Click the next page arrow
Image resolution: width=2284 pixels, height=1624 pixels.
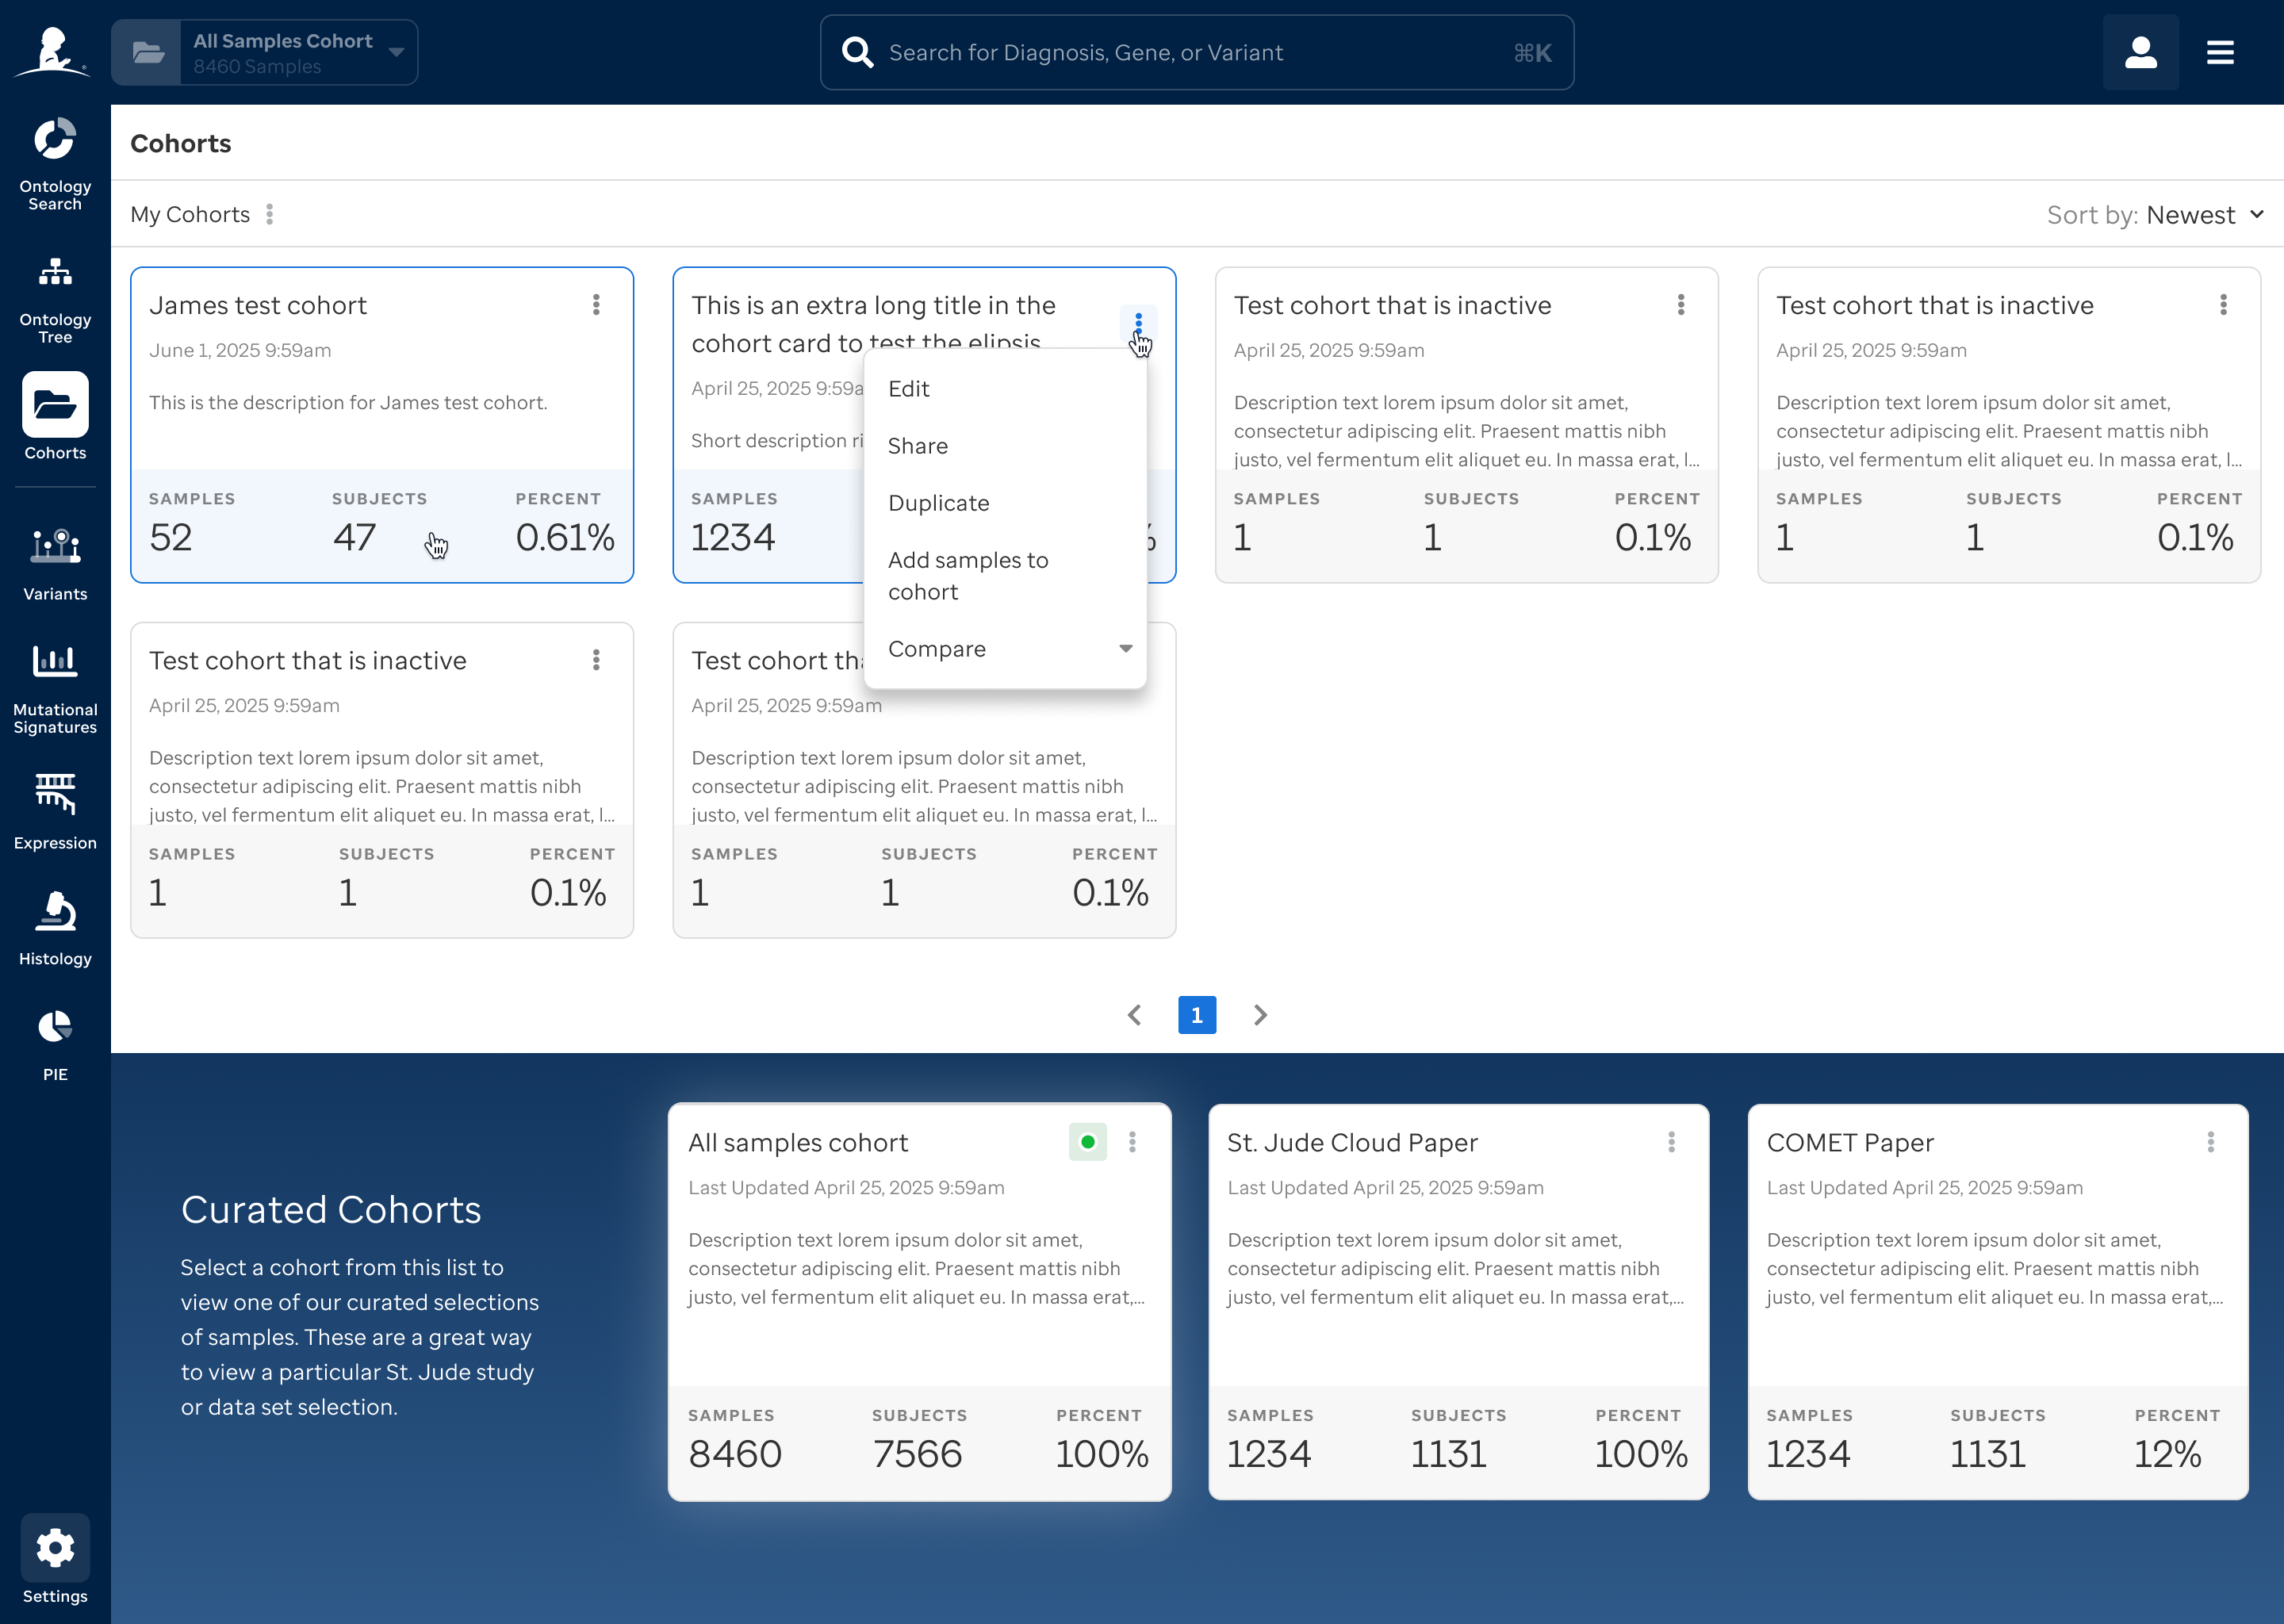[x=1260, y=1015]
